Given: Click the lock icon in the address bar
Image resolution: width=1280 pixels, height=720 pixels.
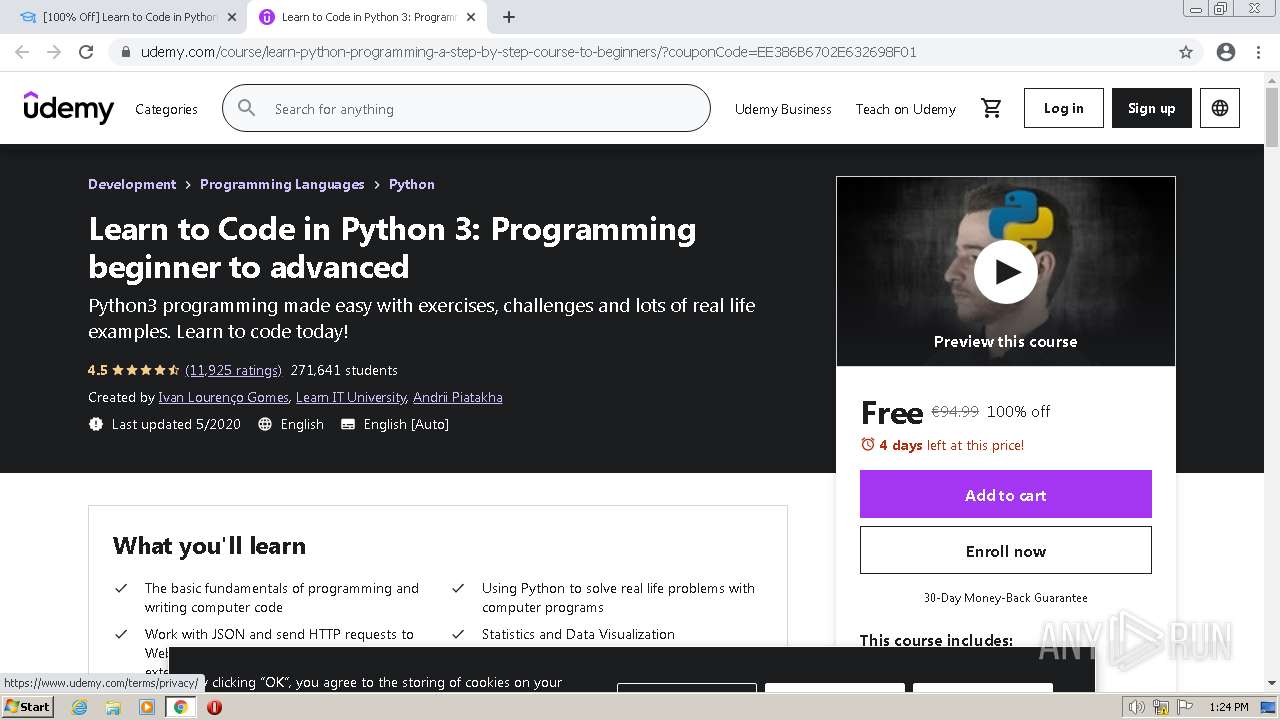Looking at the screenshot, I should click(x=125, y=52).
